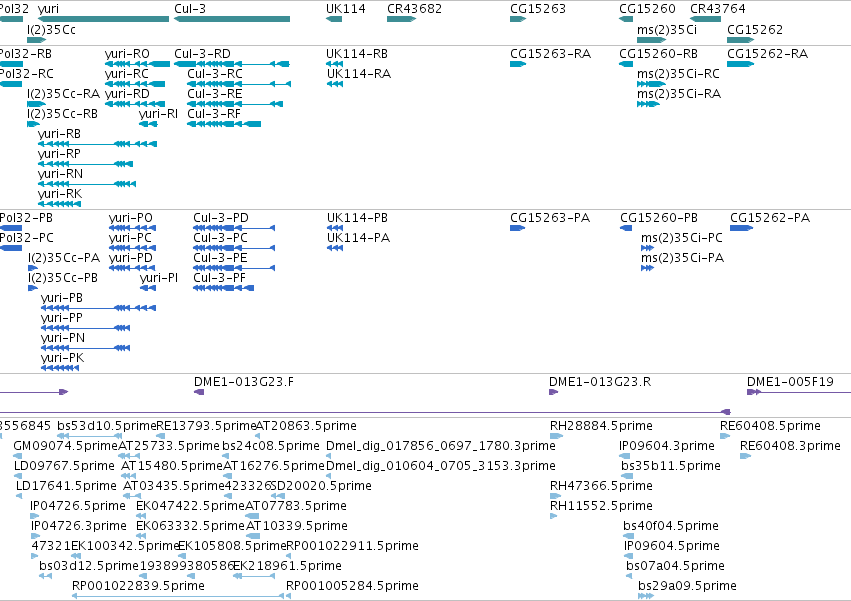Select the RH11552.5prime EST label
Image resolution: width=851 pixels, height=601 pixels.
[601, 506]
